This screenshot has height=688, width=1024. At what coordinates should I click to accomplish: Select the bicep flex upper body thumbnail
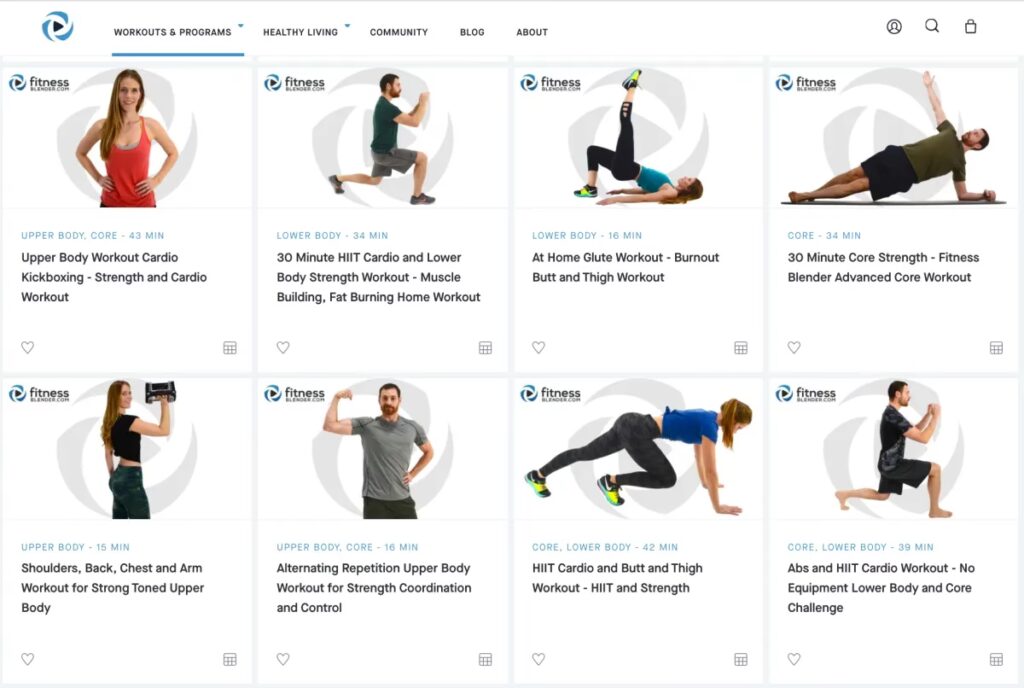382,449
